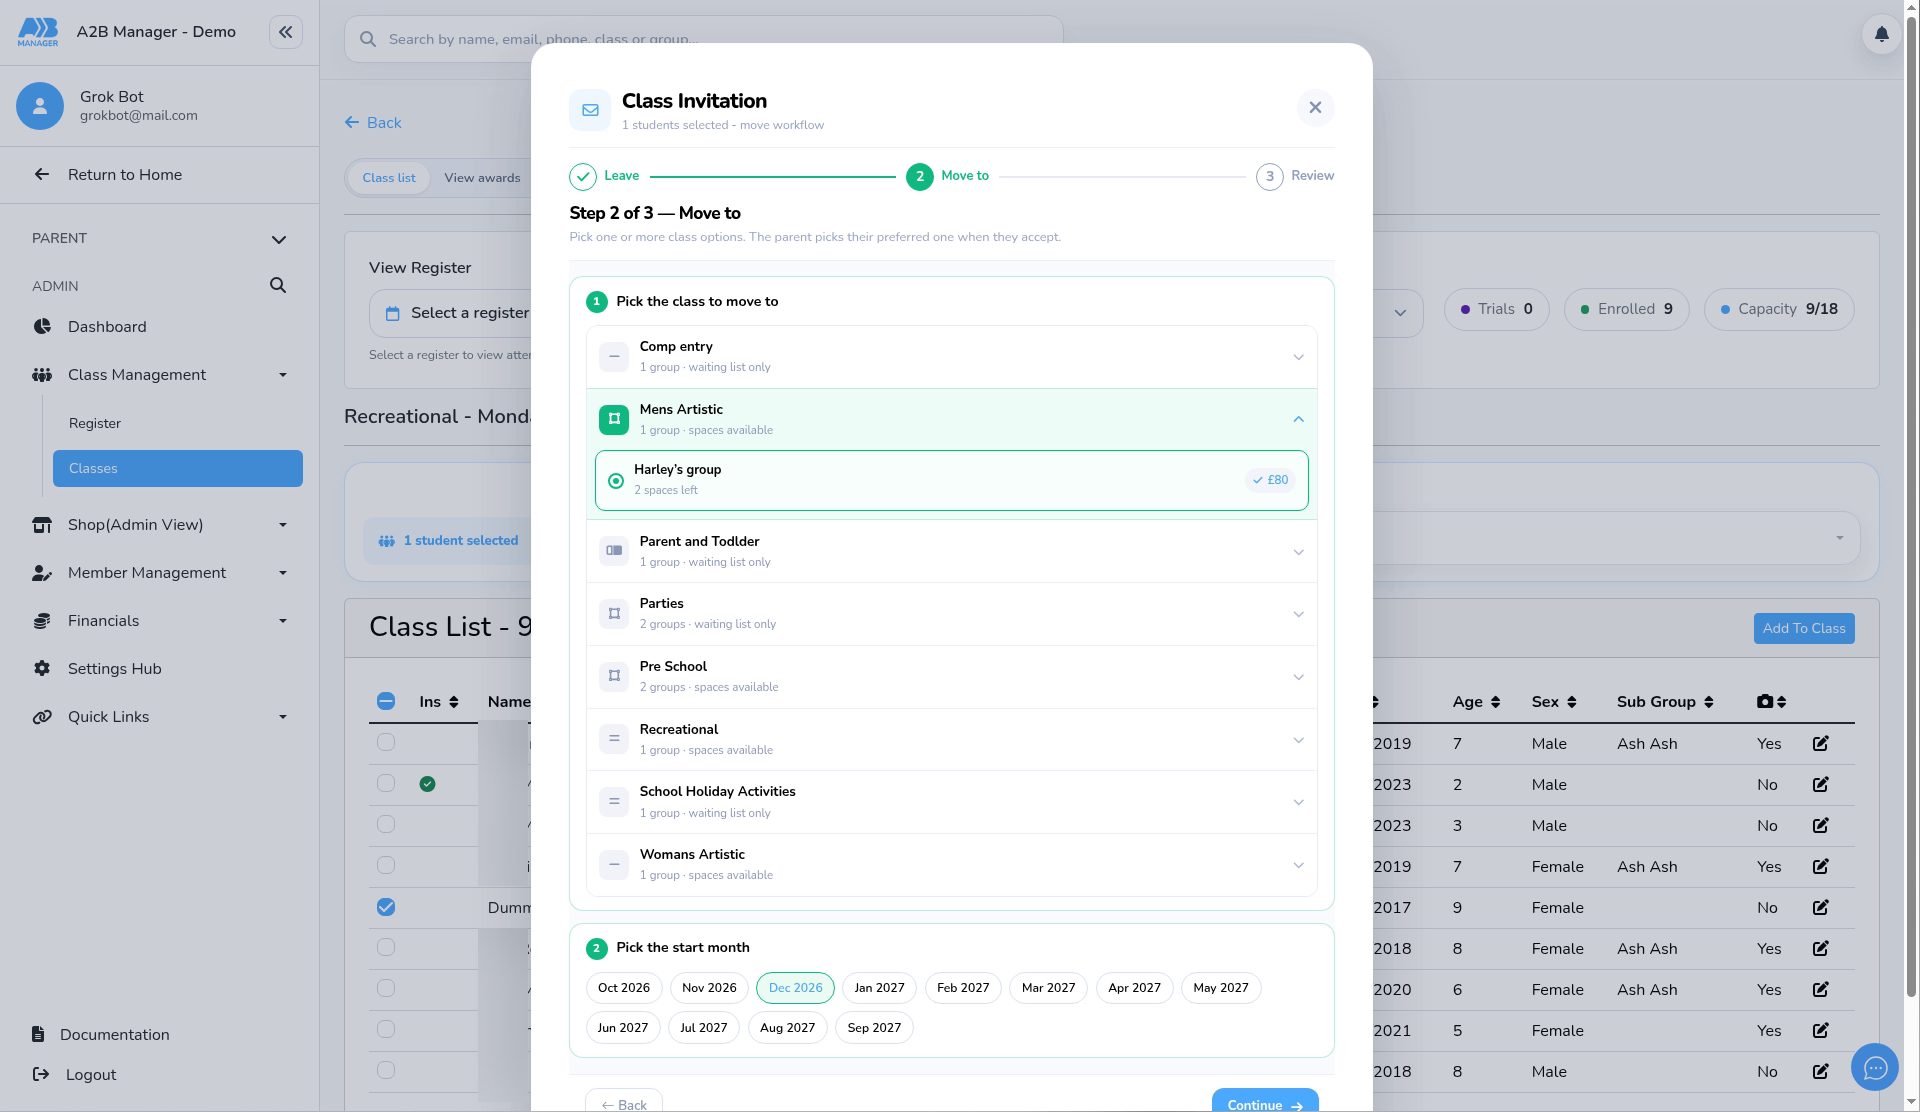Close the Class Invitation dialog

pos(1315,108)
